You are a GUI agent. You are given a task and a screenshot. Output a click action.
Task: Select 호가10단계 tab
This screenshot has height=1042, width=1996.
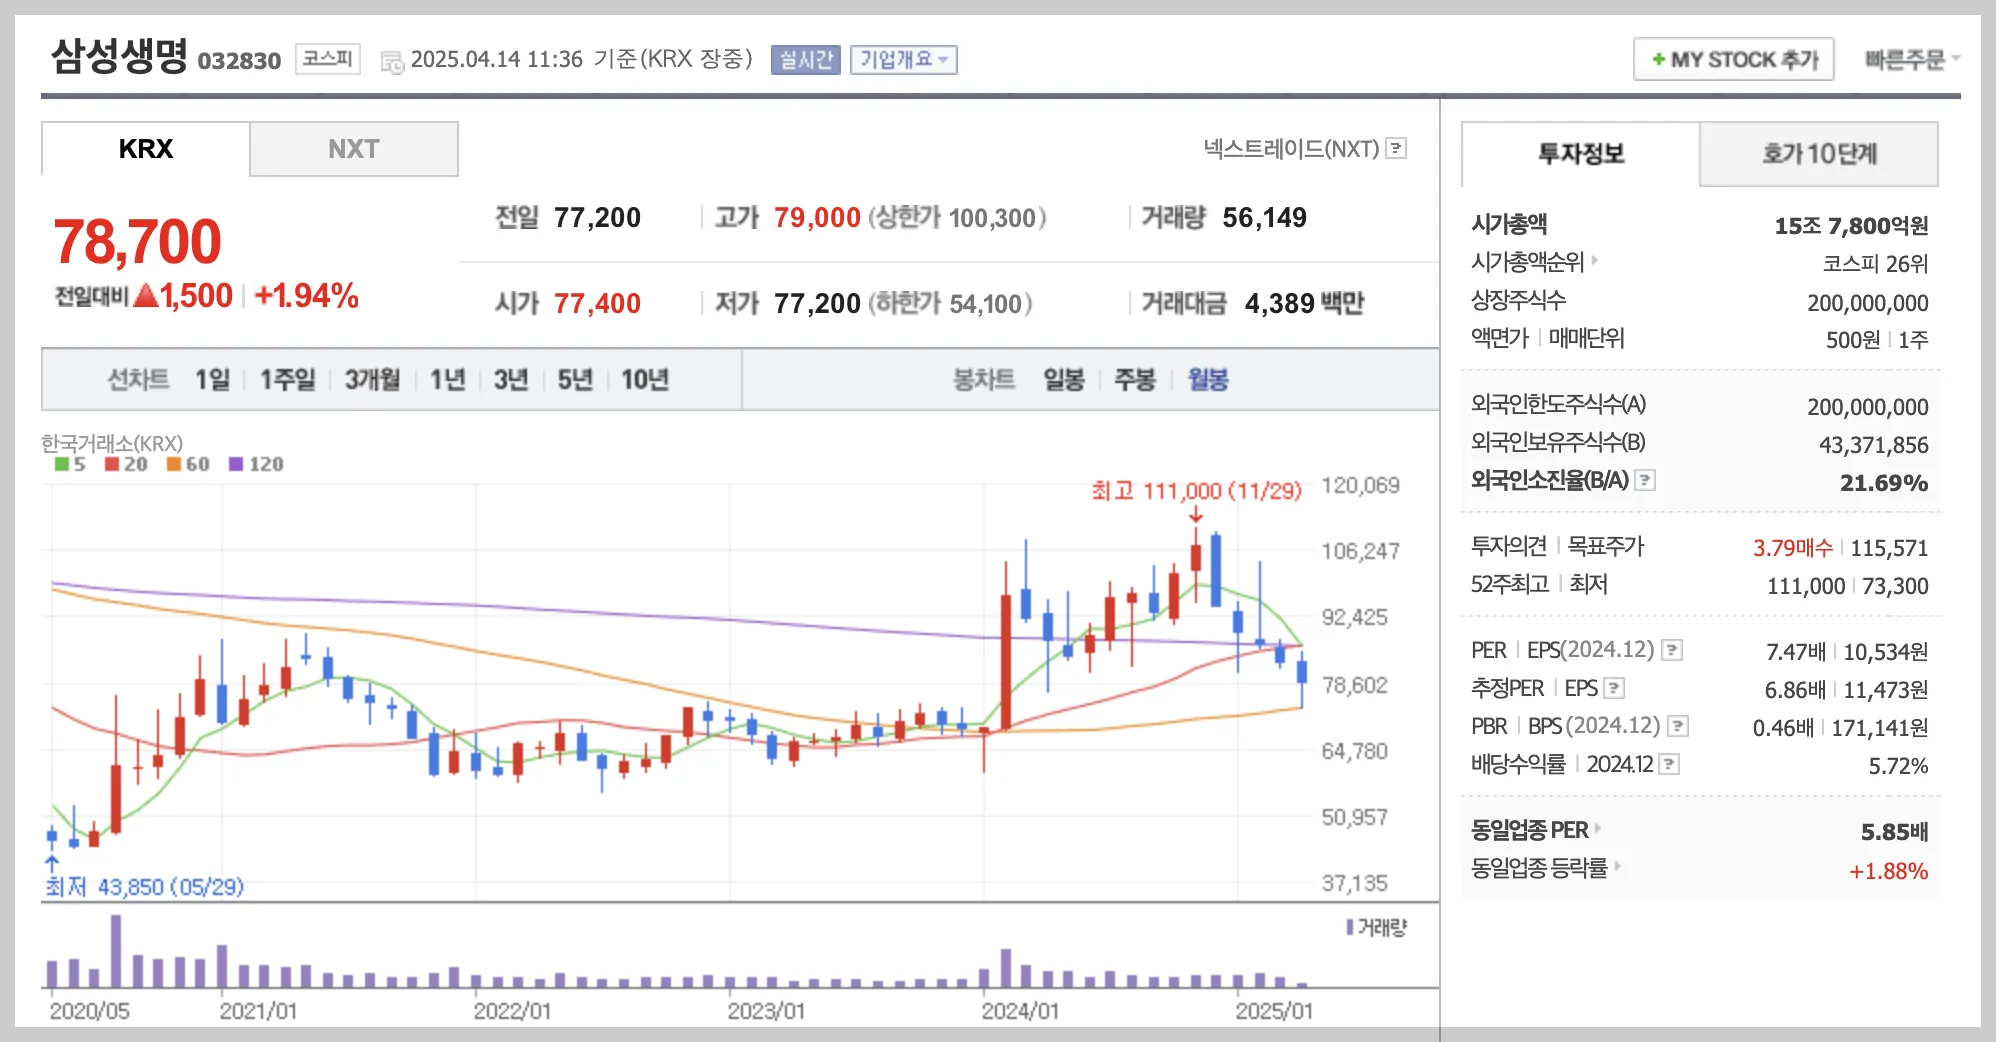point(1819,154)
